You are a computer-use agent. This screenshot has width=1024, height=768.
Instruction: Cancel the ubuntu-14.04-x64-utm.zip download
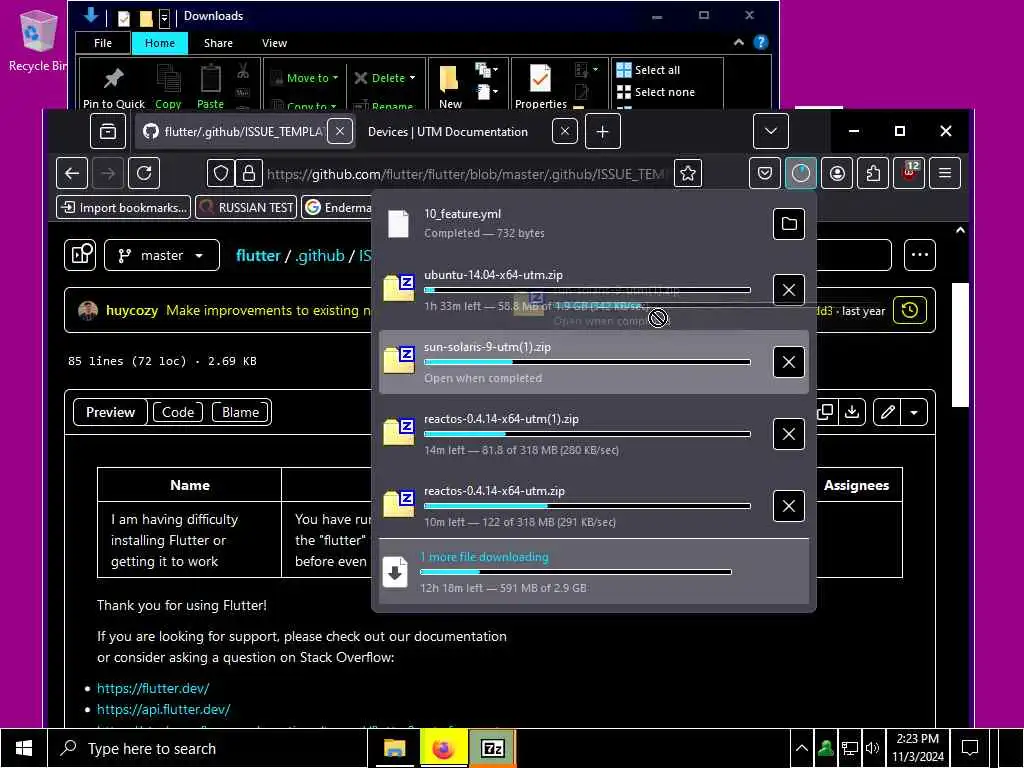788,290
